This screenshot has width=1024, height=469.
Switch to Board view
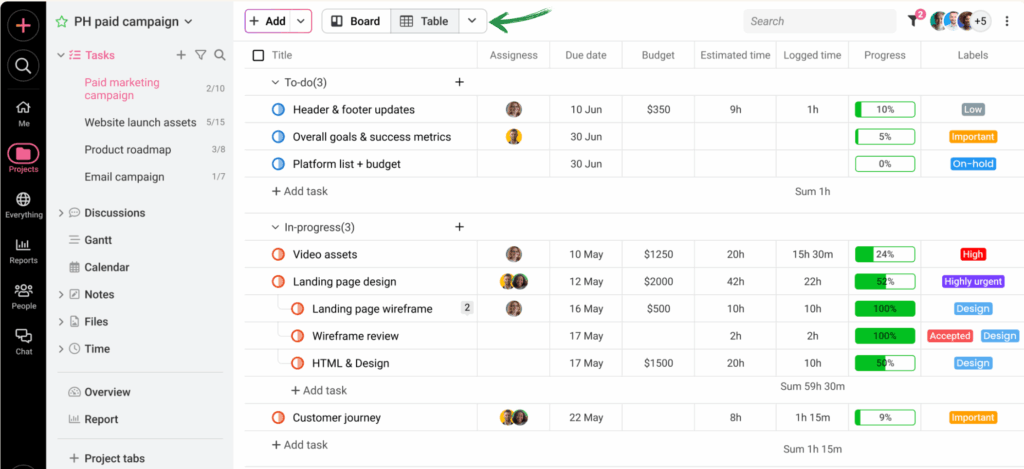356,21
